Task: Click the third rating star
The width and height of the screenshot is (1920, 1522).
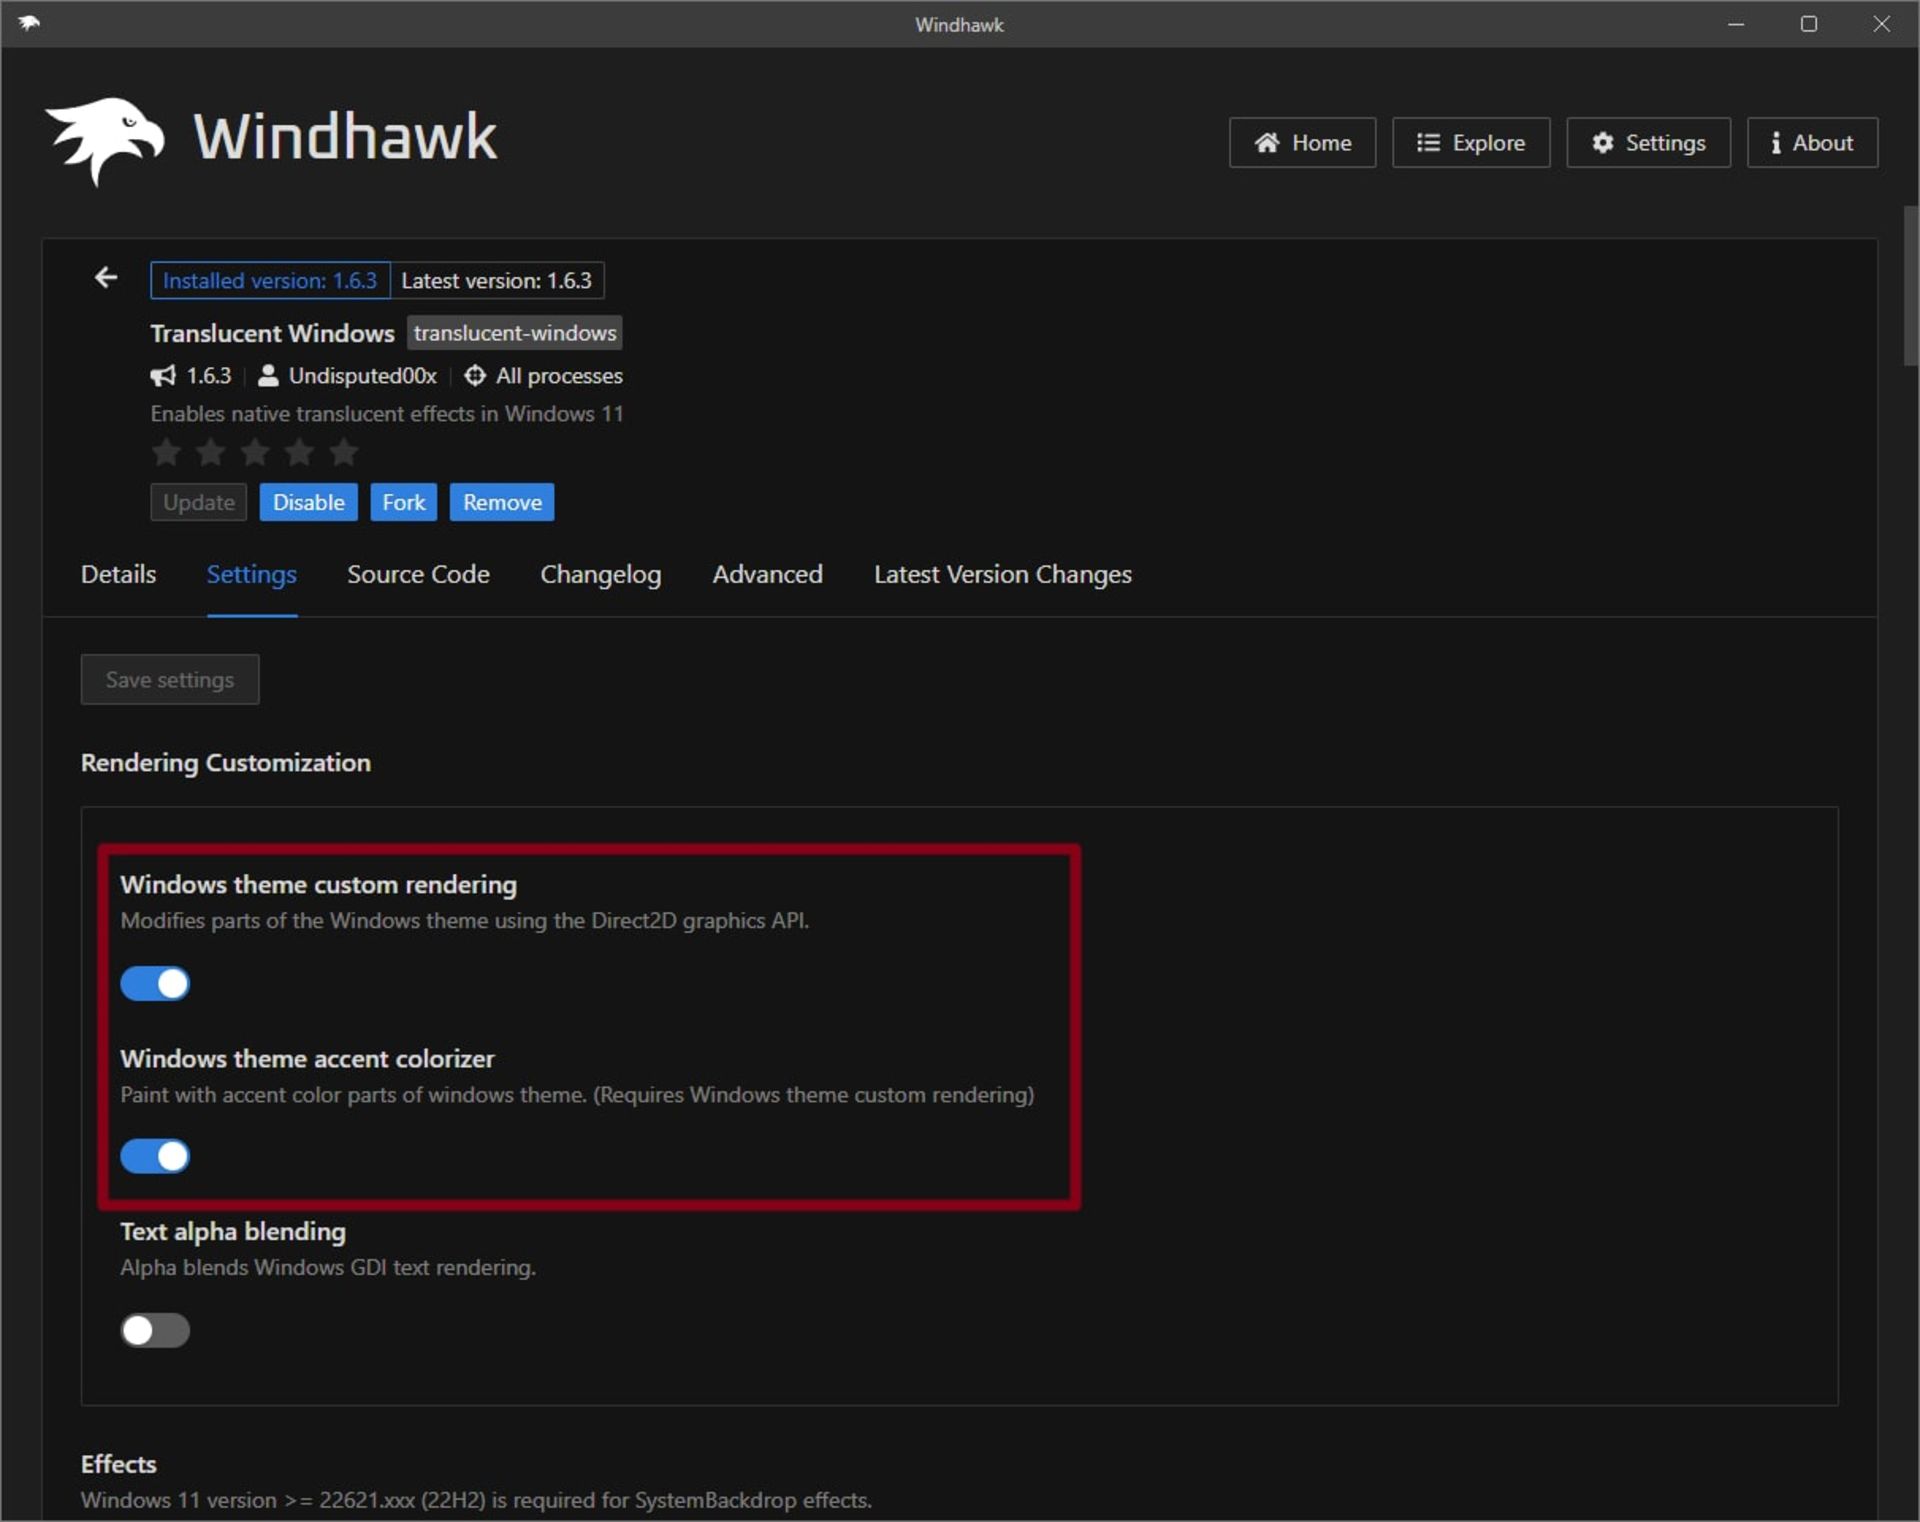Action: coord(255,453)
